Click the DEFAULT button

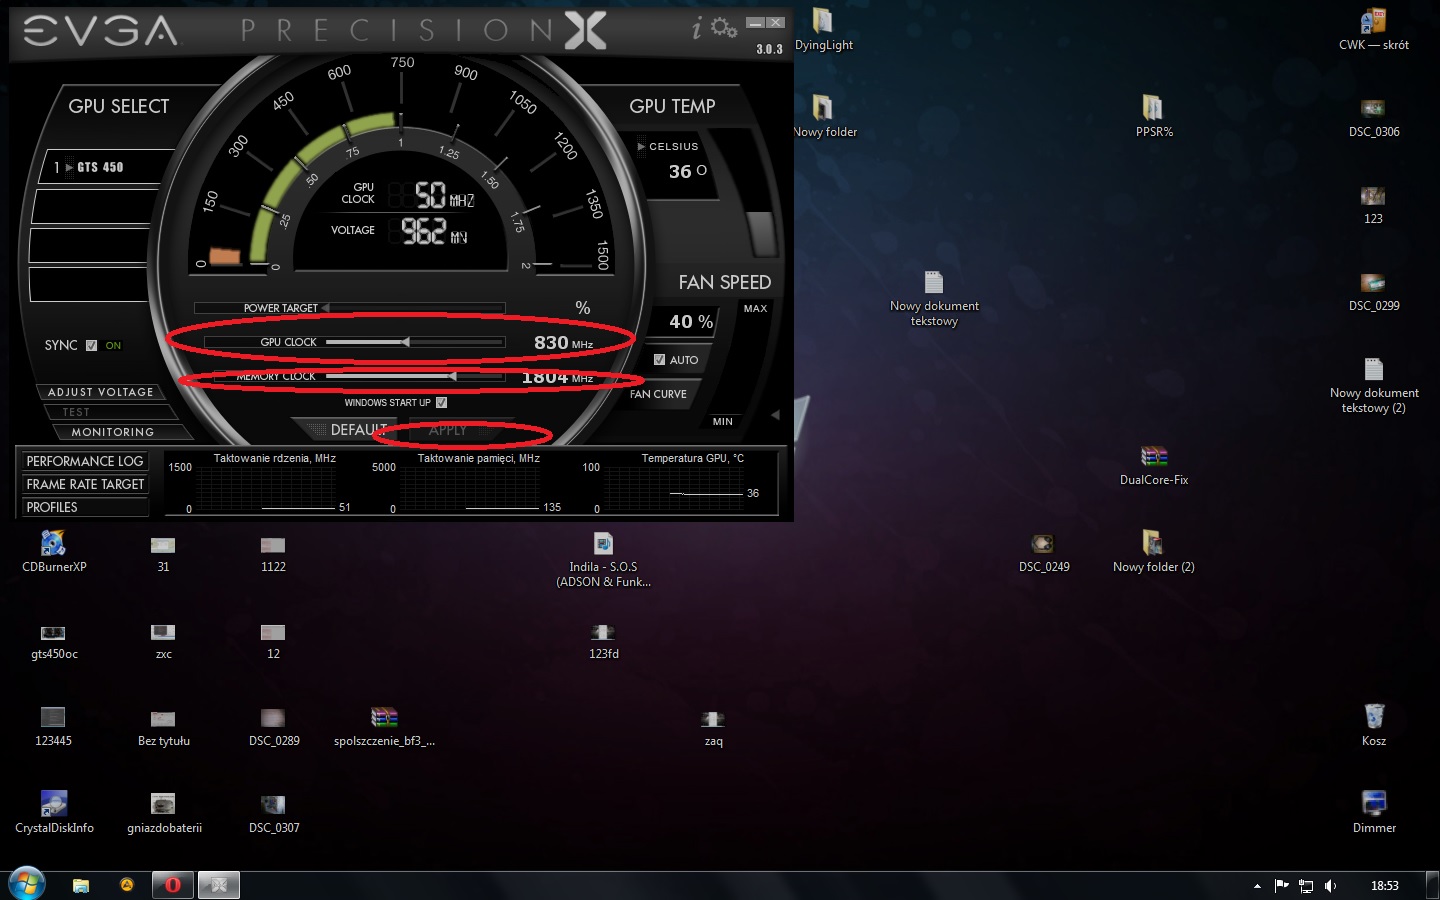pos(345,430)
